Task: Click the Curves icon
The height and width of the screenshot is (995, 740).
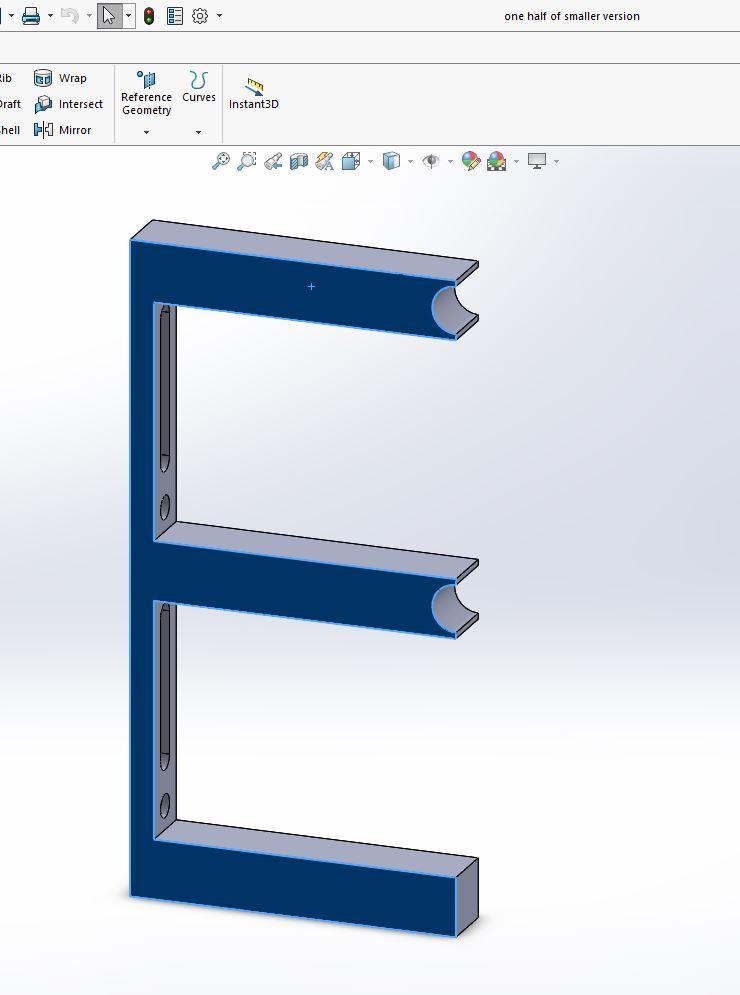Action: [x=199, y=79]
